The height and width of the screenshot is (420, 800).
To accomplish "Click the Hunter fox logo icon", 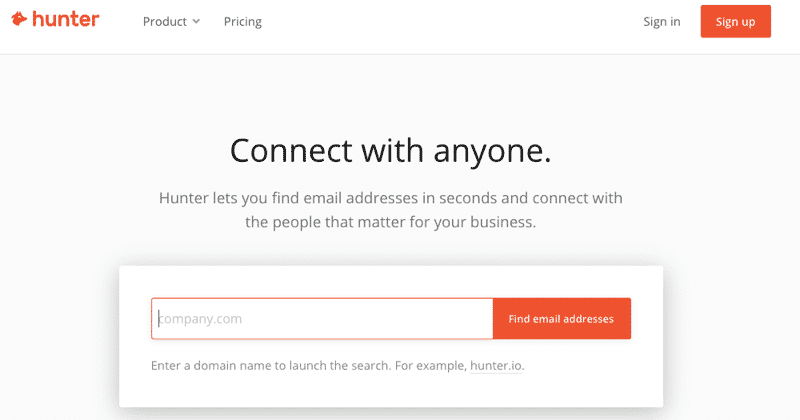I will [x=18, y=19].
